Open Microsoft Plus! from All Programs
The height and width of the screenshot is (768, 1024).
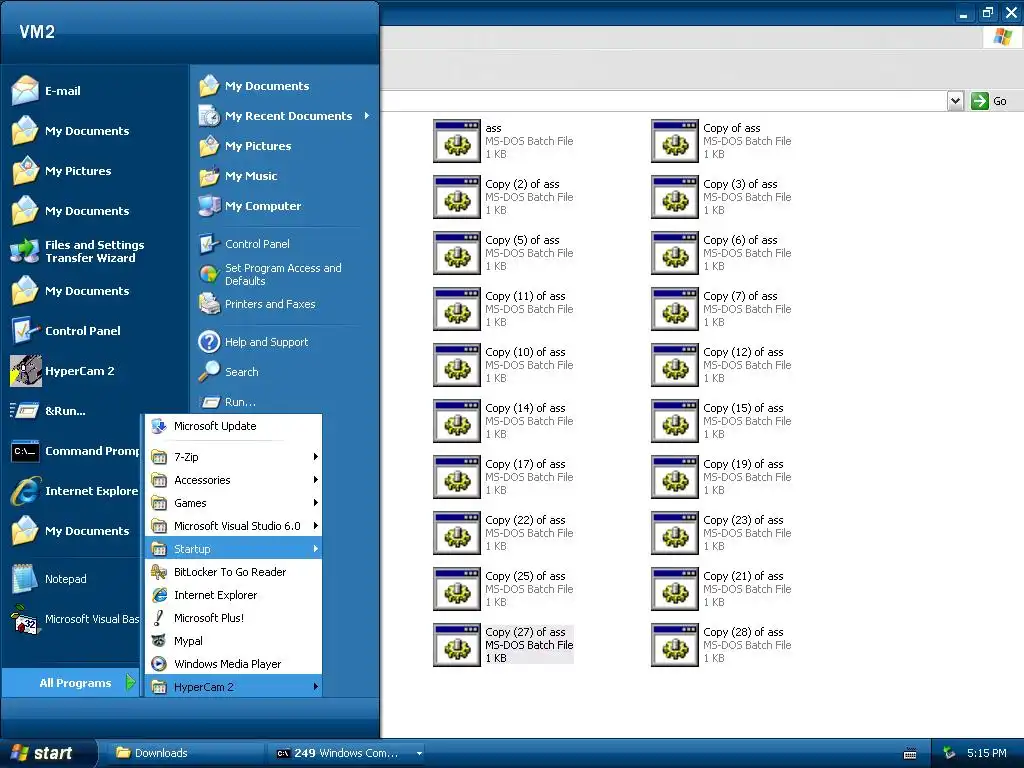click(x=234, y=618)
